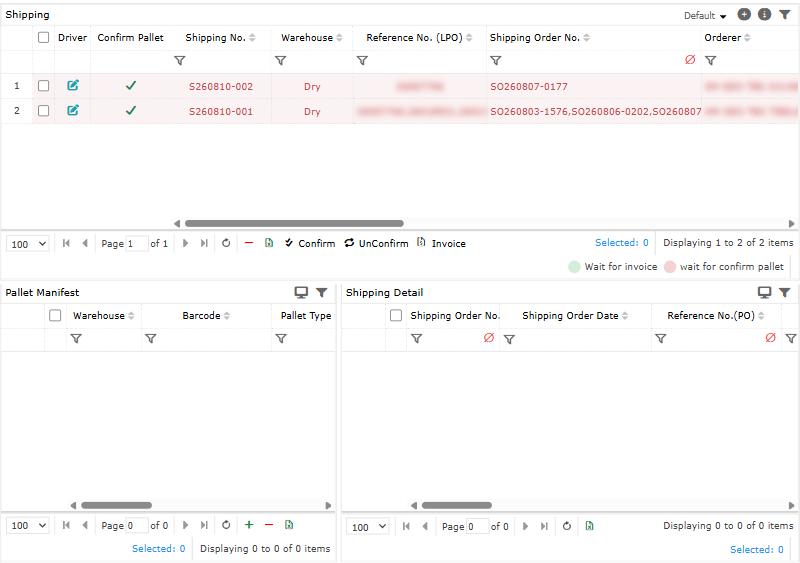Screen dimensions: 800x563
Task: Click filter funnel in Pallet Manifest header
Action: point(321,292)
